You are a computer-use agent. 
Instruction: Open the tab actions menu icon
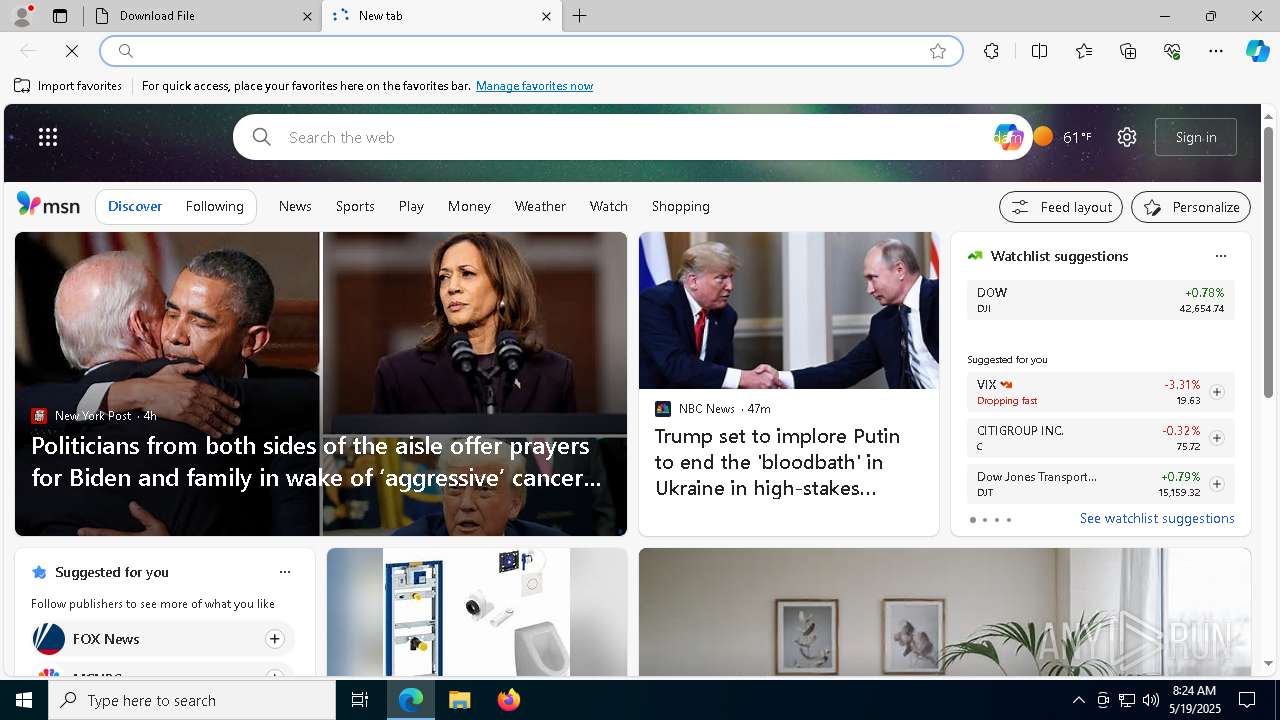pyautogui.click(x=60, y=16)
